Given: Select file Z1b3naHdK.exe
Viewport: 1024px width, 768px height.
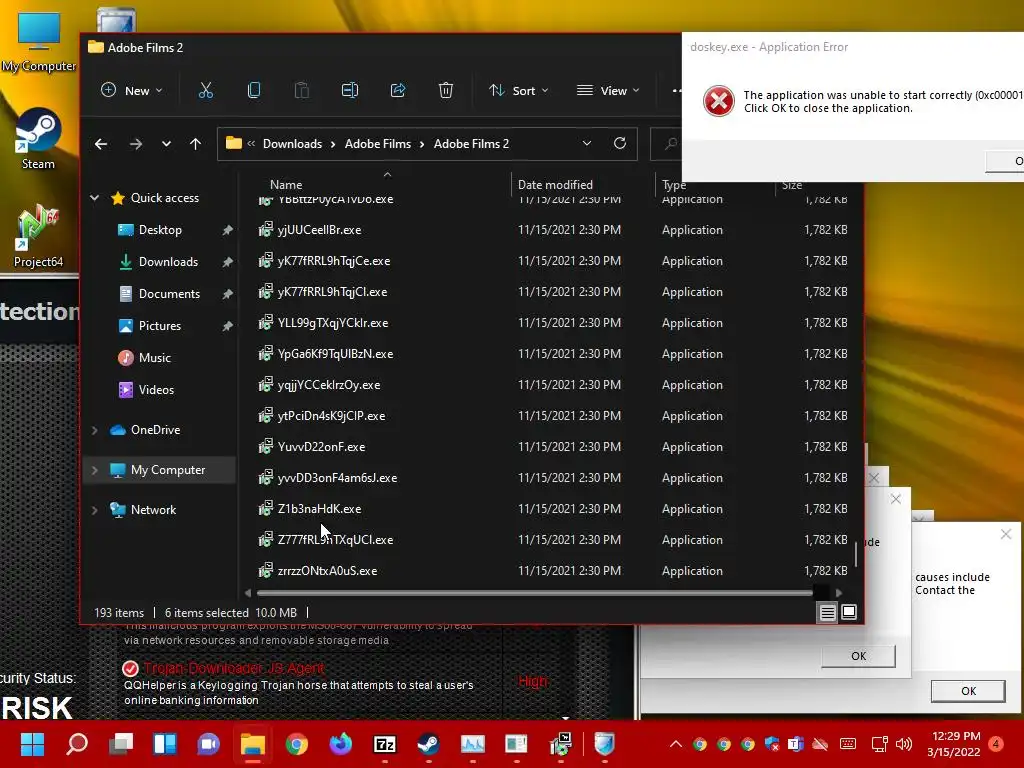Looking at the screenshot, I should click(319, 509).
